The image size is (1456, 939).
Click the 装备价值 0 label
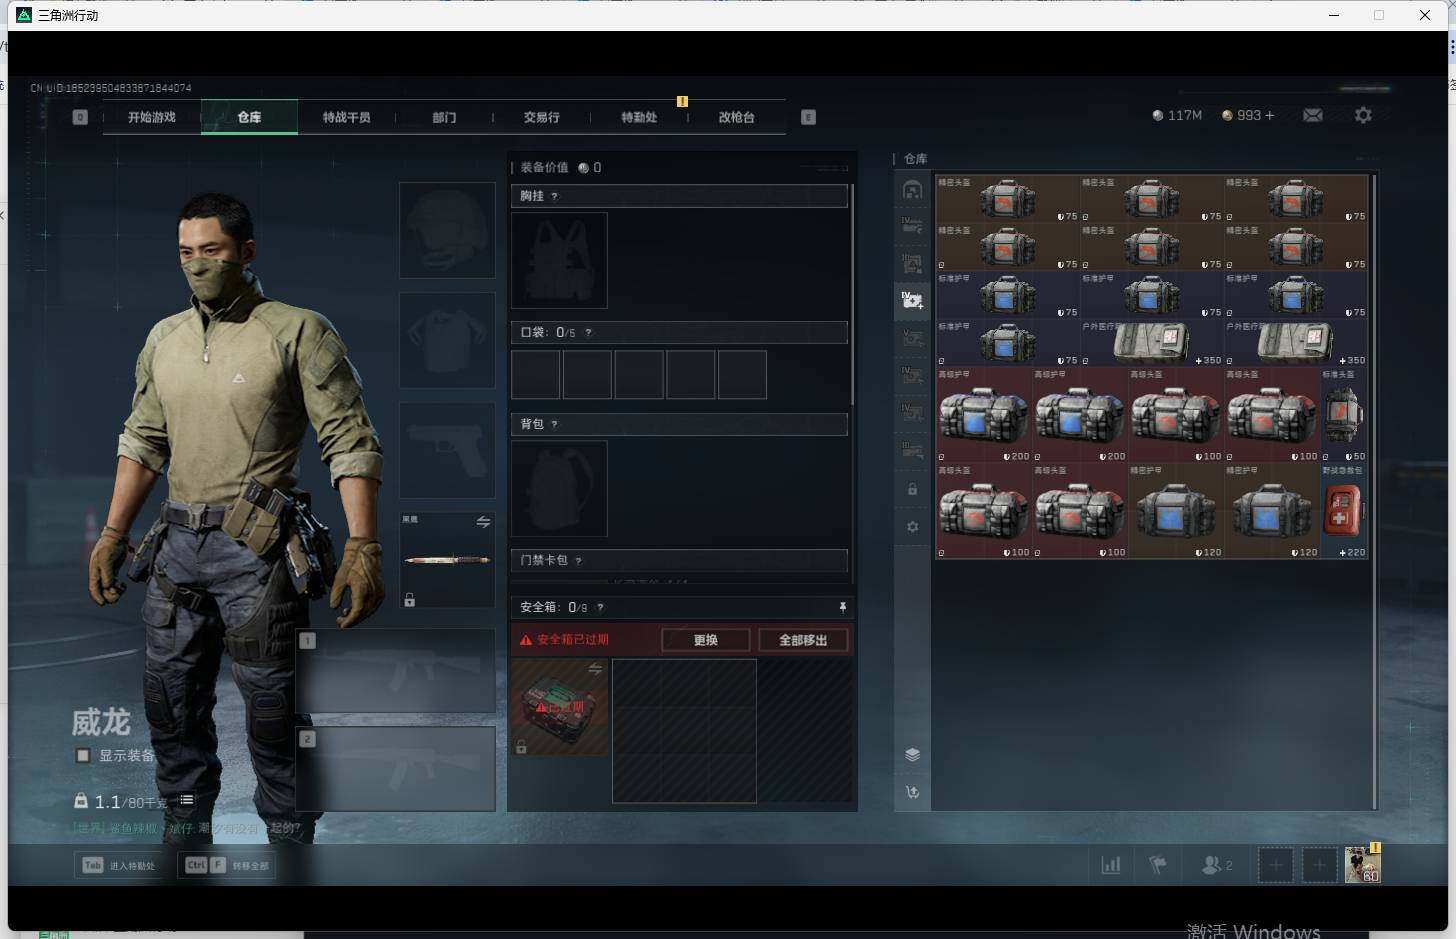click(x=560, y=167)
